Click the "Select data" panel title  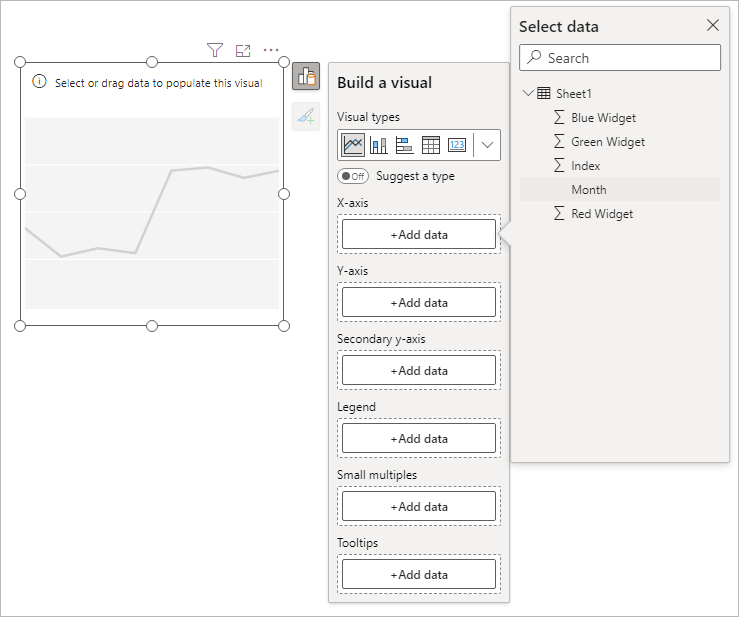click(558, 26)
